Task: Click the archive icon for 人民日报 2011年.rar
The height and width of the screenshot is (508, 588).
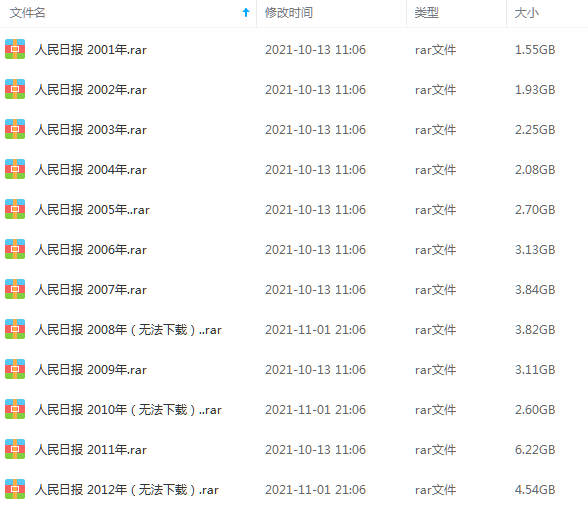Action: [x=15, y=449]
